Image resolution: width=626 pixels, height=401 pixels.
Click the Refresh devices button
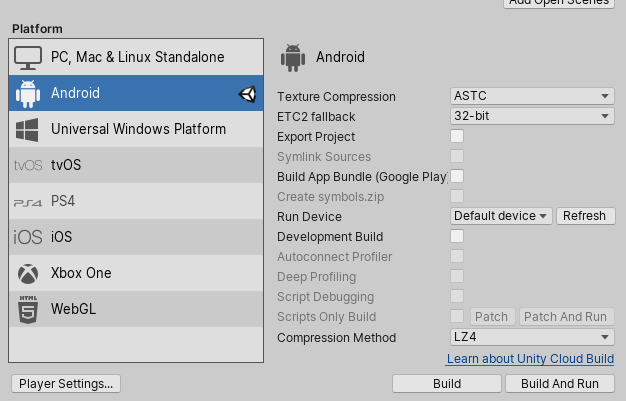[586, 216]
